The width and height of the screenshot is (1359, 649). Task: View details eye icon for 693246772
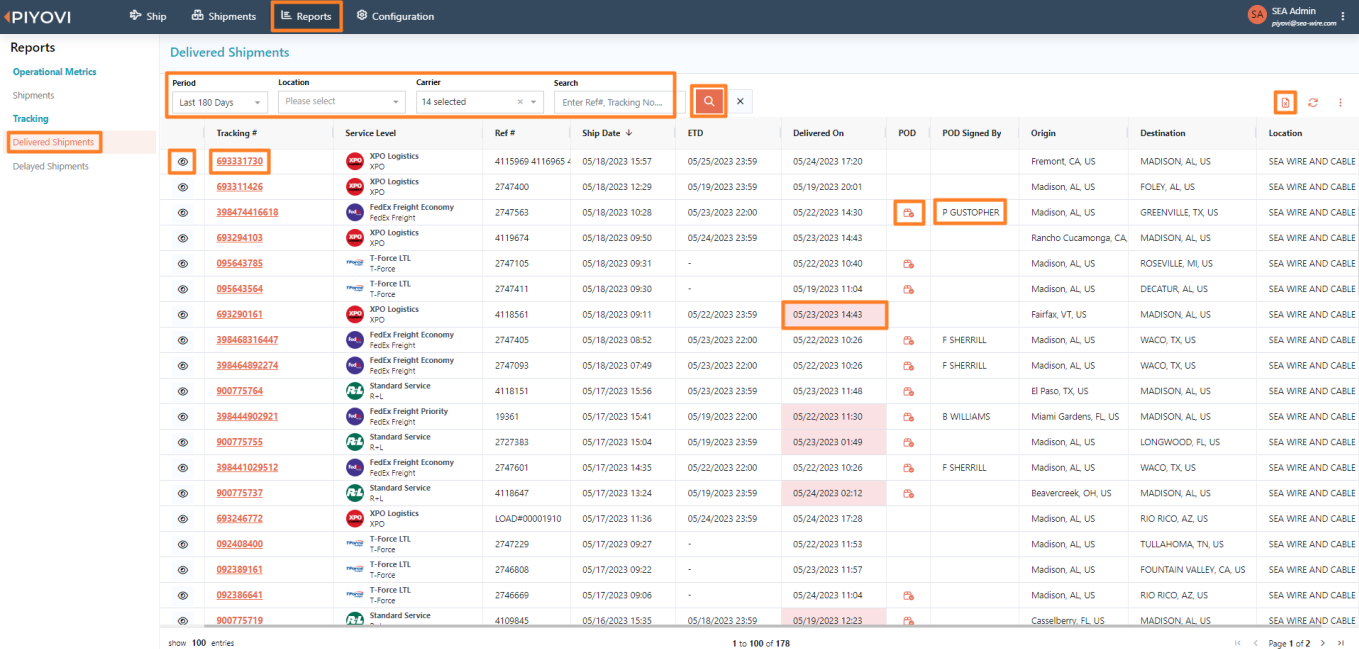pyautogui.click(x=183, y=518)
